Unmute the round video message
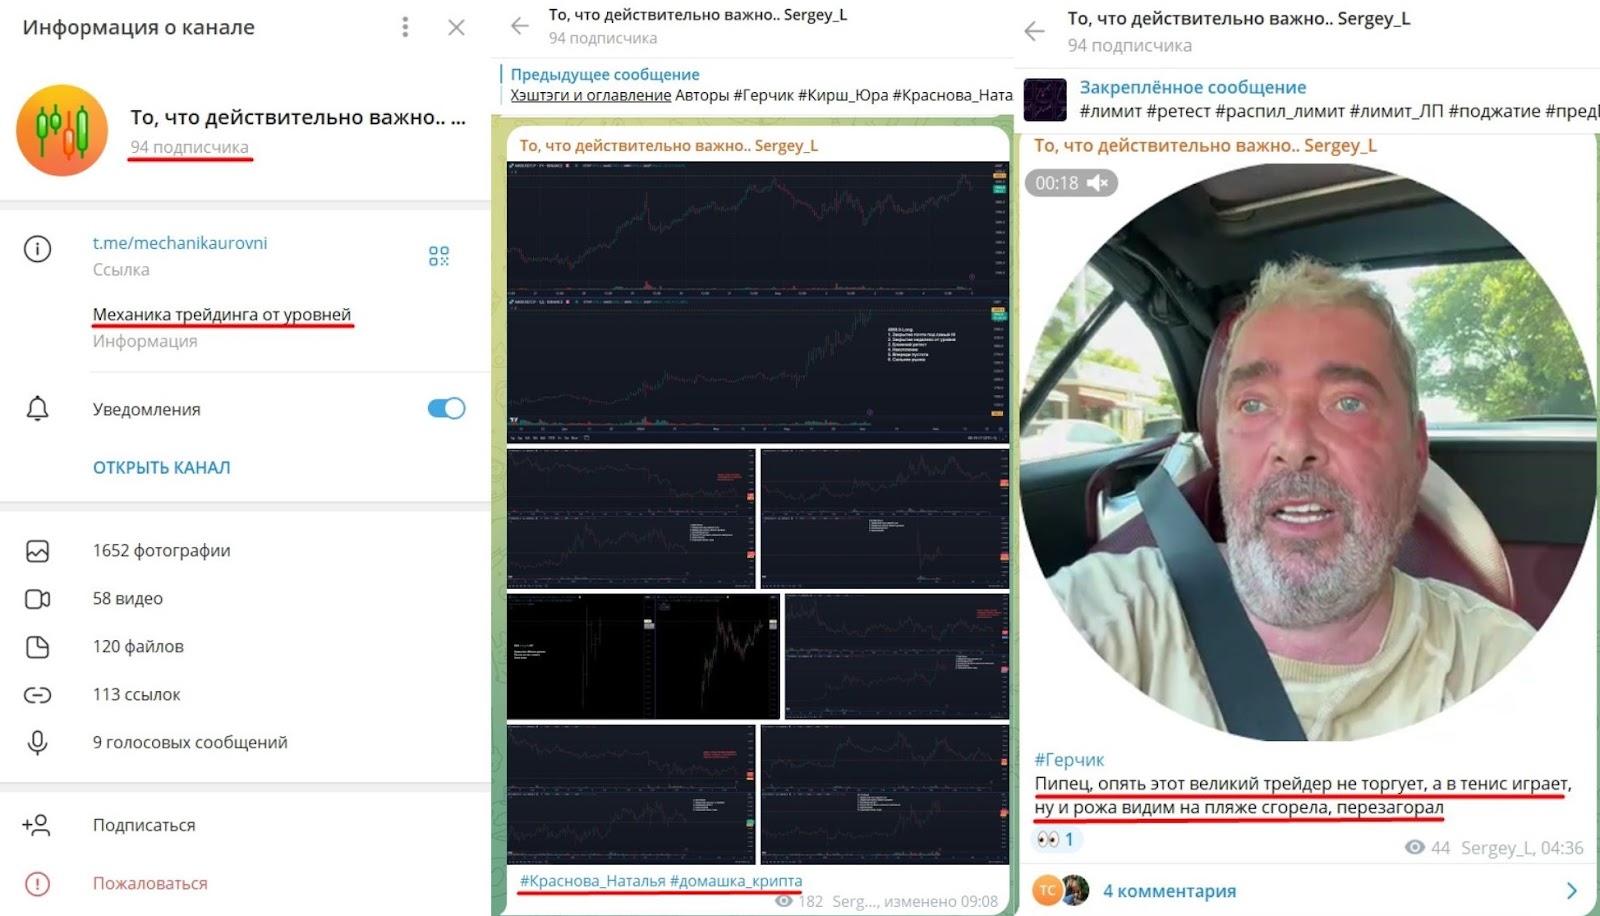 [x=1098, y=183]
